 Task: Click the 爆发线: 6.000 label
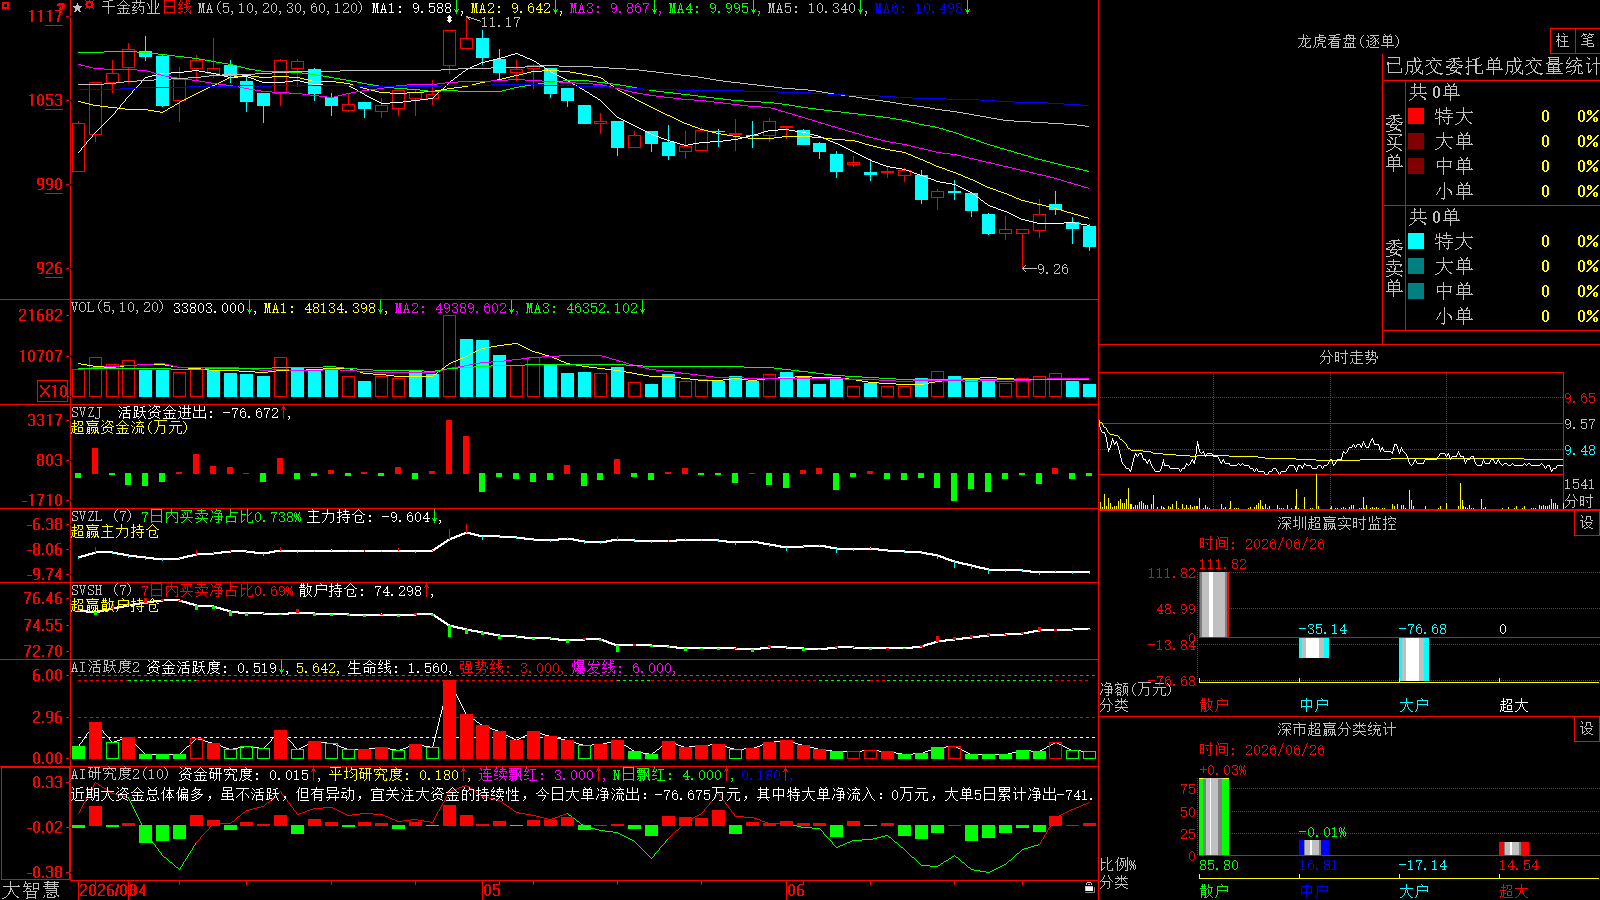(x=623, y=667)
